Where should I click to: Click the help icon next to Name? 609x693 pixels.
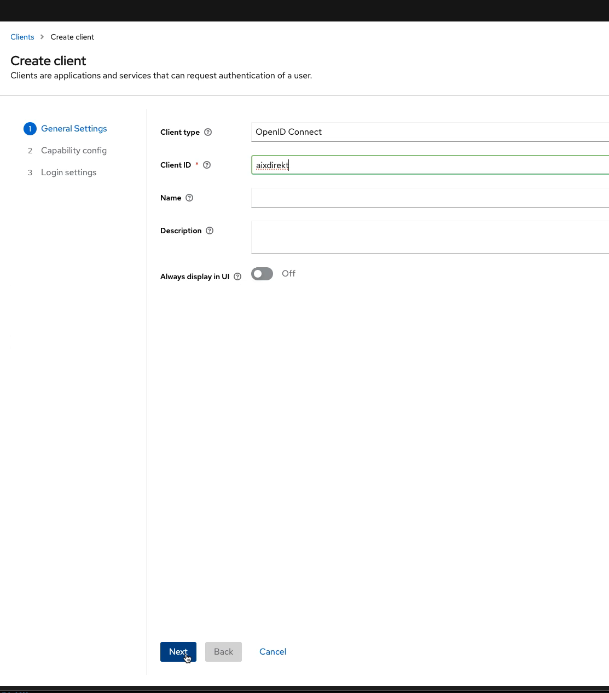190,198
